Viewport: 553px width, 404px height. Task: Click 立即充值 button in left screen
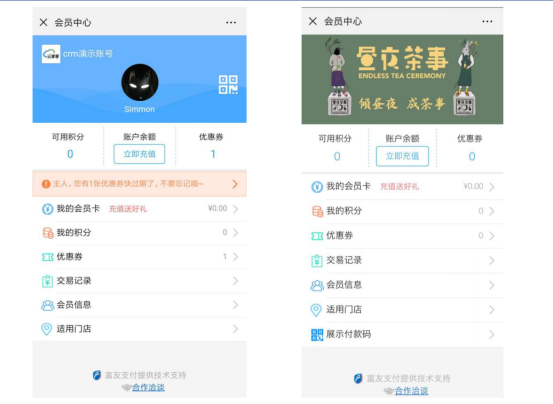point(139,154)
